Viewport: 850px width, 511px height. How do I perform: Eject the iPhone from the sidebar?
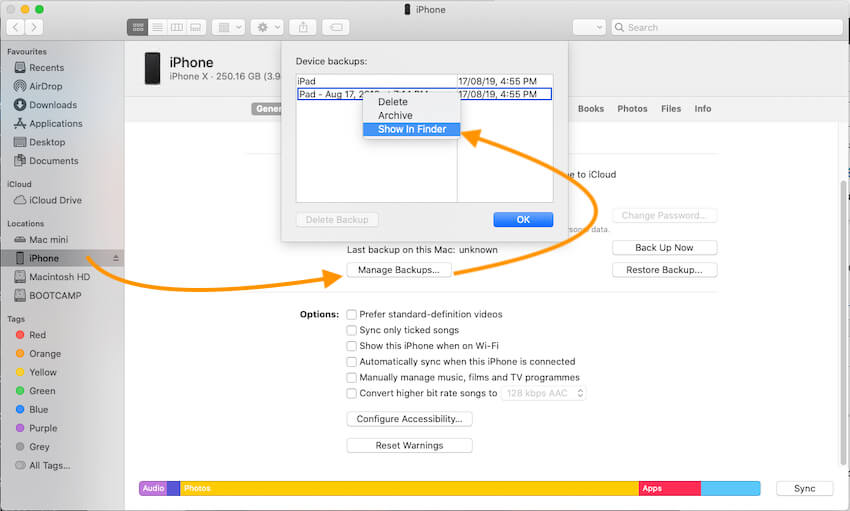coord(115,258)
